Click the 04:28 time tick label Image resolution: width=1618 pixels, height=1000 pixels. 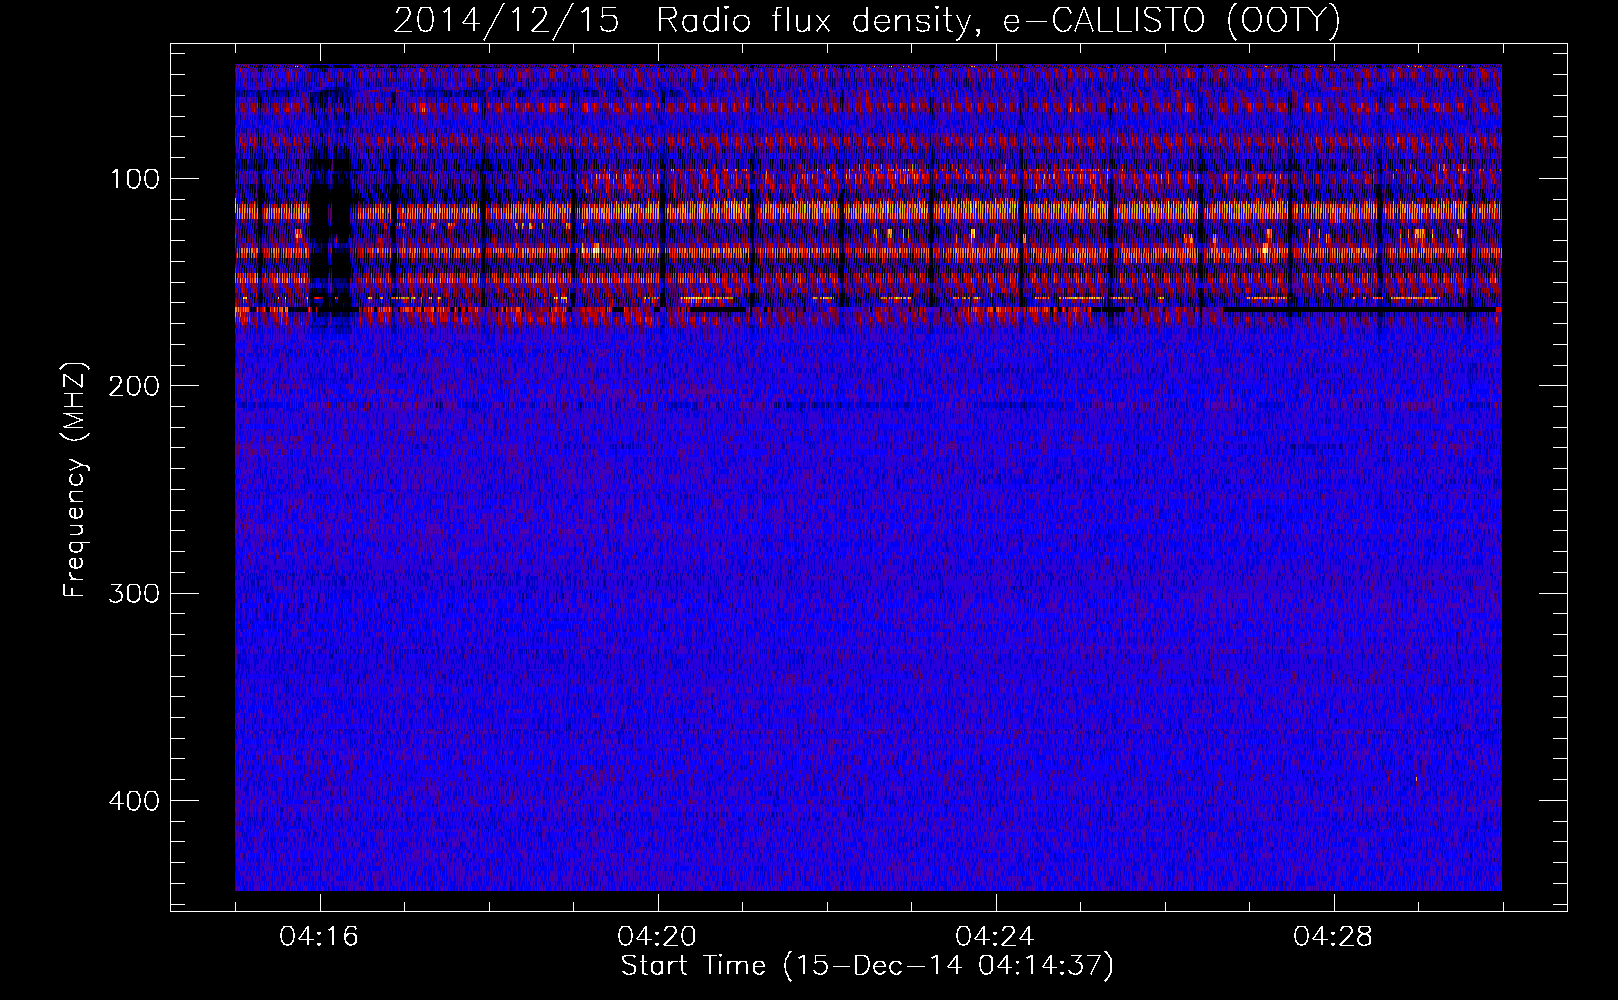1334,937
